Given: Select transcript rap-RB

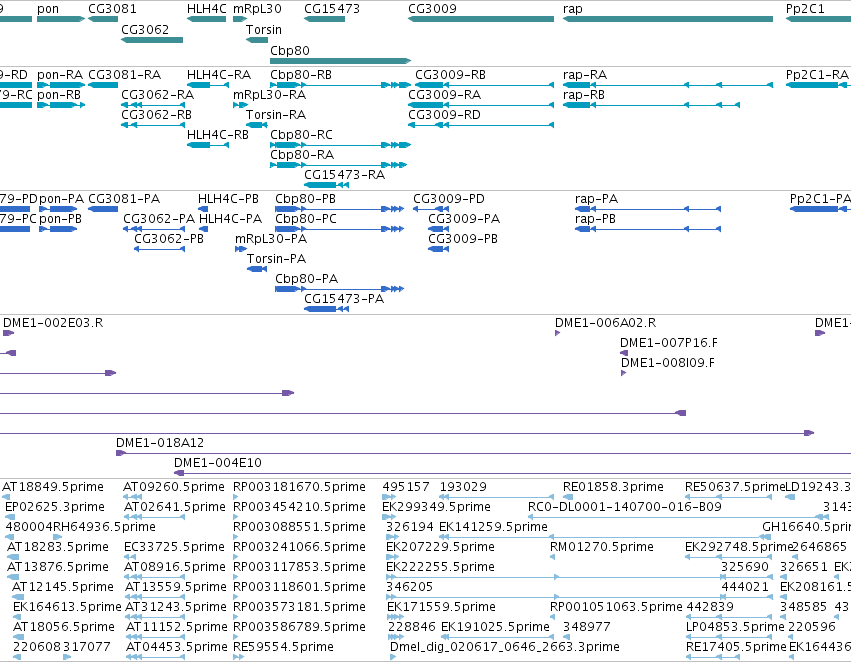Looking at the screenshot, I should point(584,95).
